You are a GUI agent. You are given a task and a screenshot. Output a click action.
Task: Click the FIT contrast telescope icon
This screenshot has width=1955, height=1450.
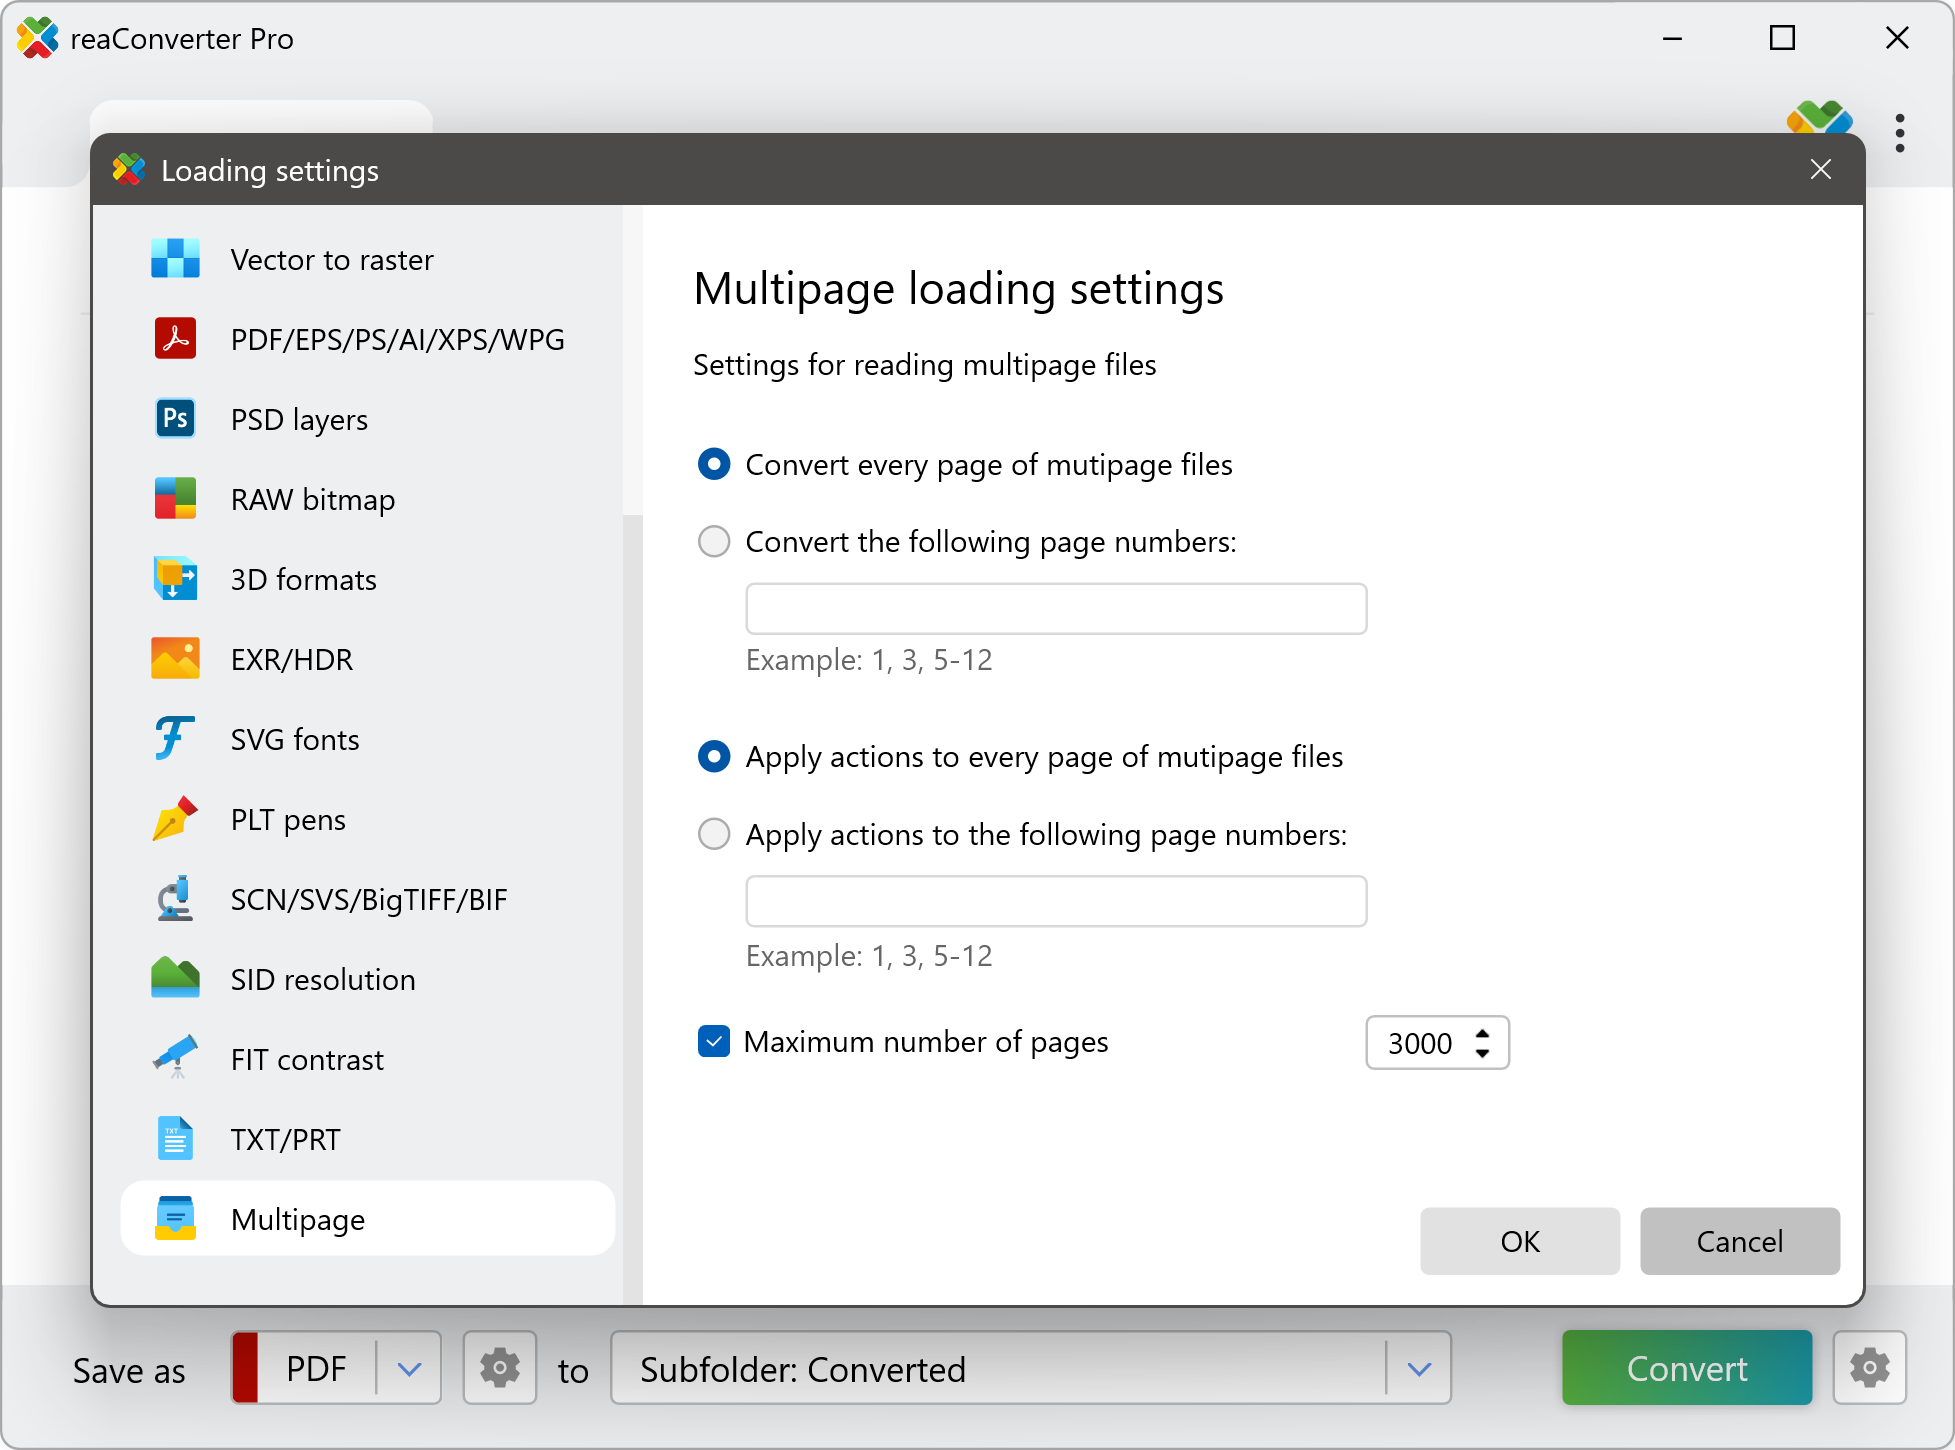click(x=175, y=1058)
